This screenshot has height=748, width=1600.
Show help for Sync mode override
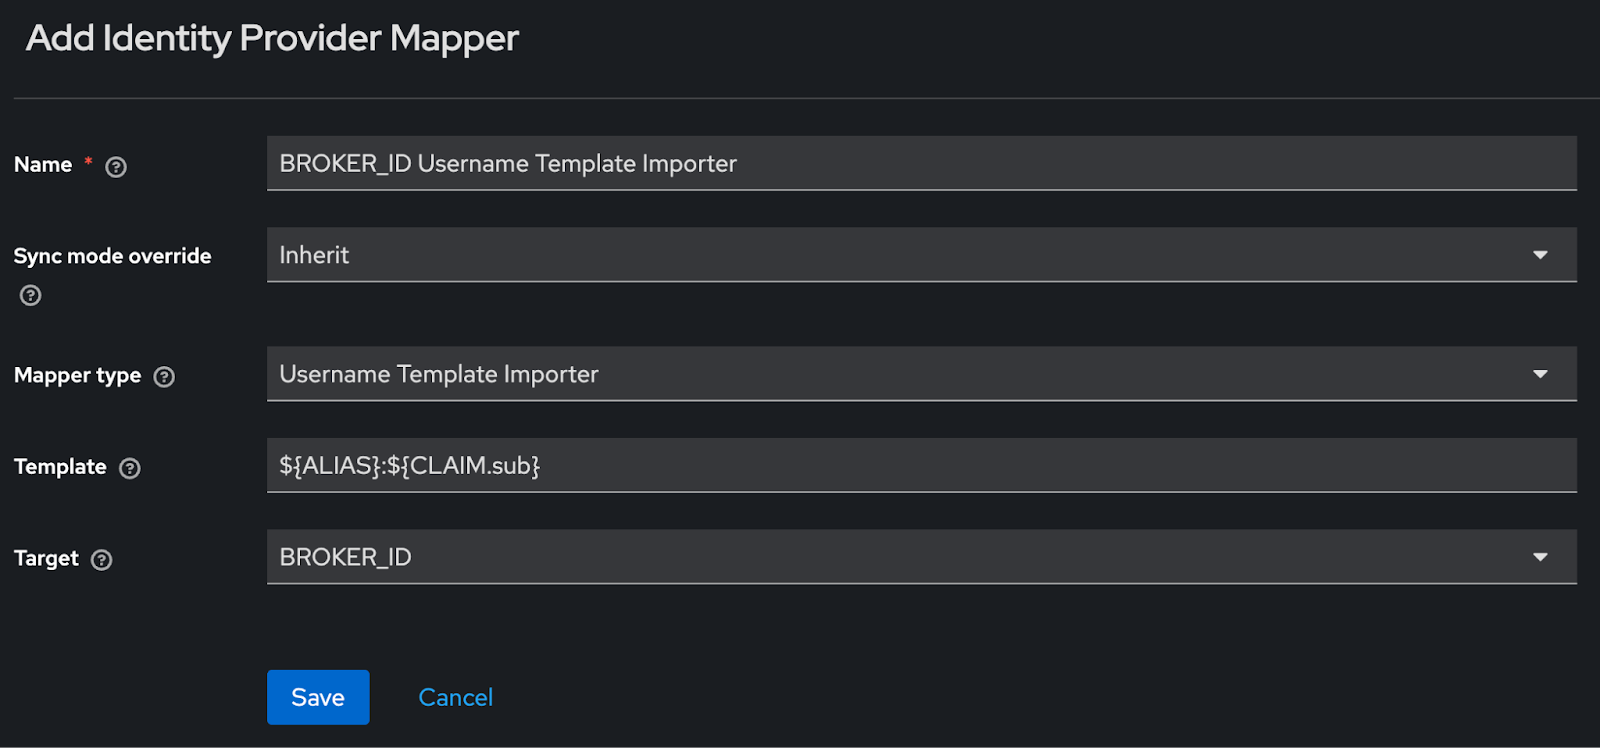click(x=31, y=295)
